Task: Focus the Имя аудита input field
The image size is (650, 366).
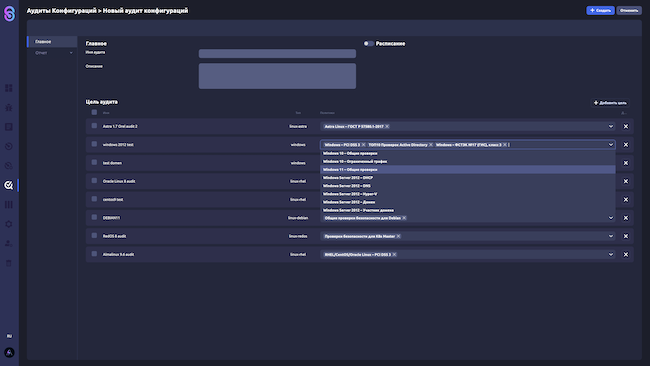Action: 277,53
